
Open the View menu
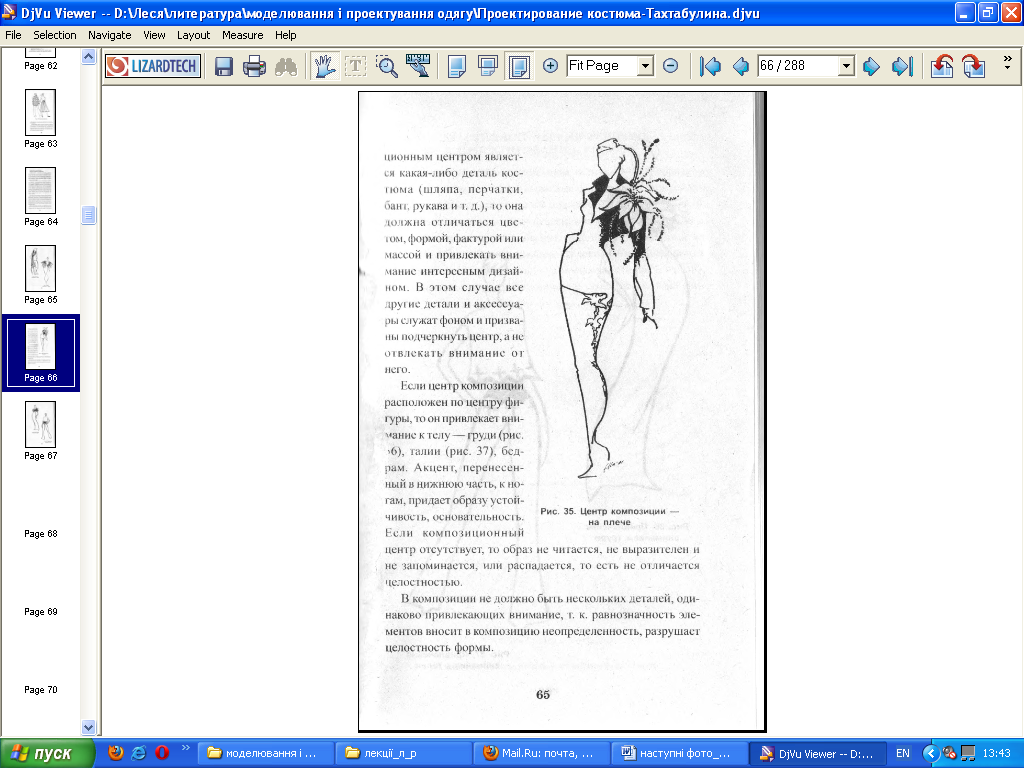tap(154, 35)
